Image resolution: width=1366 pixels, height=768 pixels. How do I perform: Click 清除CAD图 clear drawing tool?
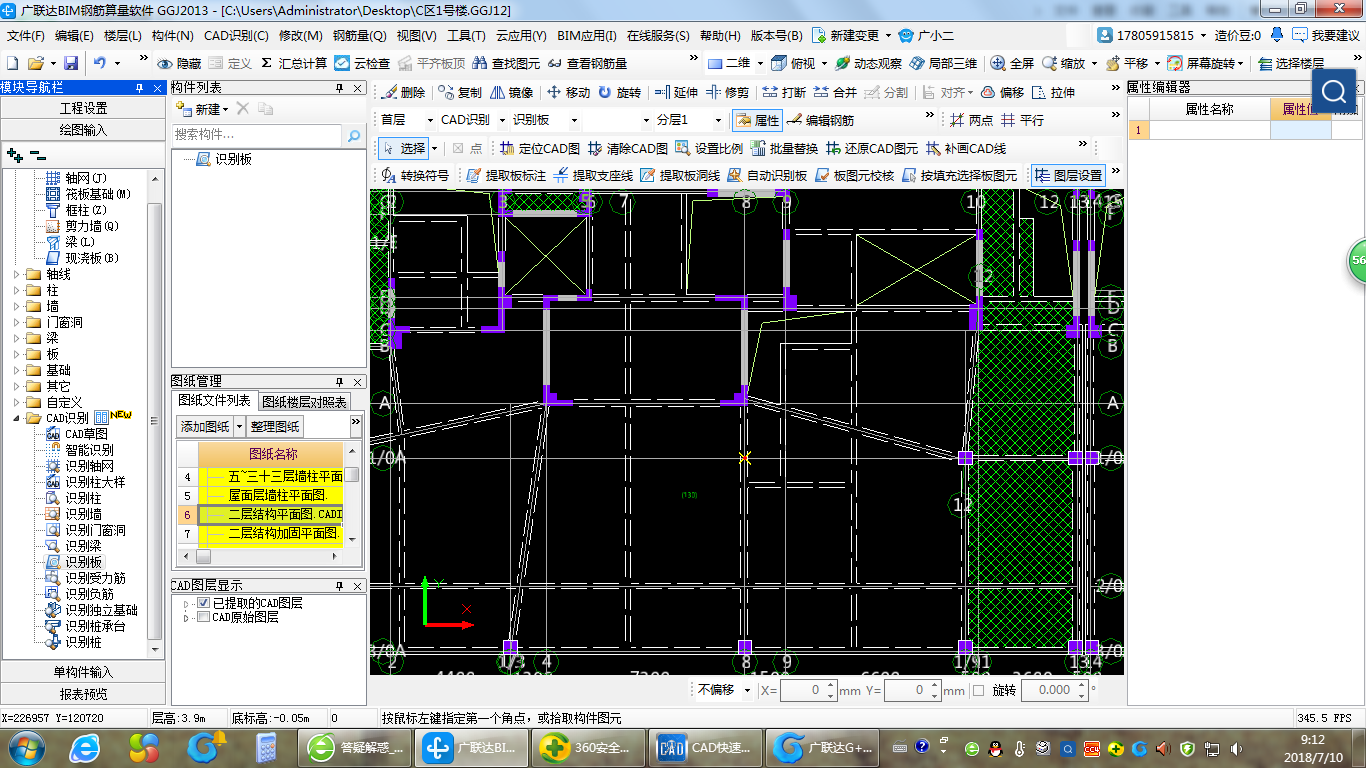pyautogui.click(x=628, y=148)
